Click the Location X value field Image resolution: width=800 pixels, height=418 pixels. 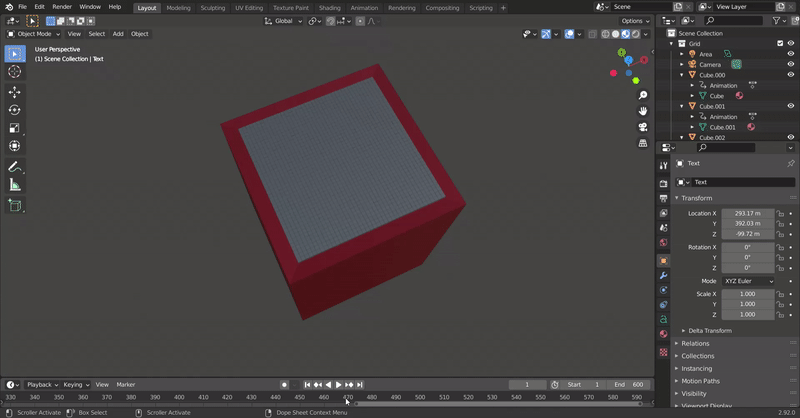tap(747, 213)
